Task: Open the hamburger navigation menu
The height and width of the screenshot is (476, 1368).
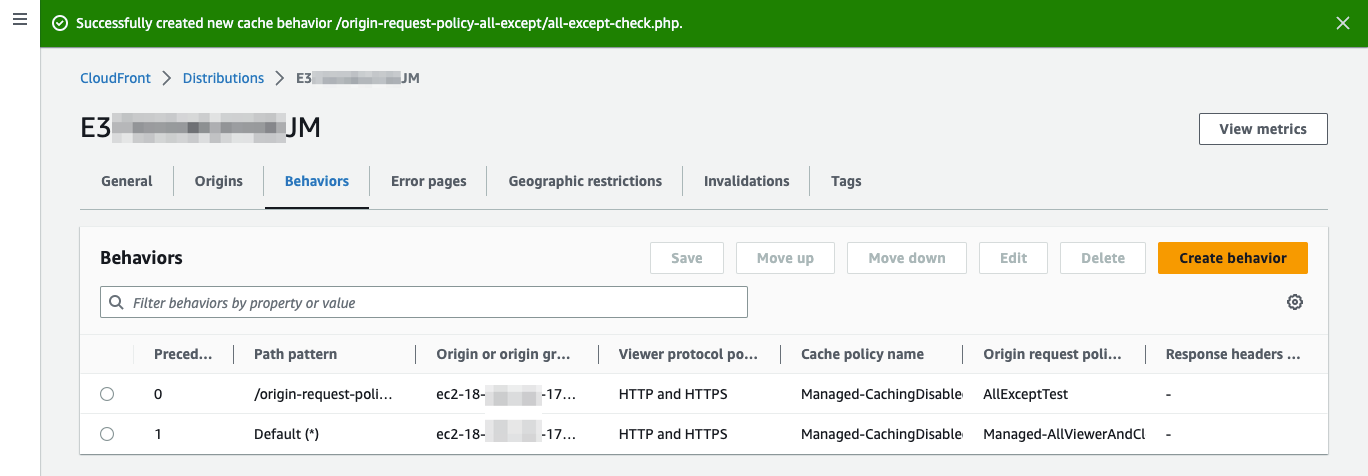Action: 19,20
